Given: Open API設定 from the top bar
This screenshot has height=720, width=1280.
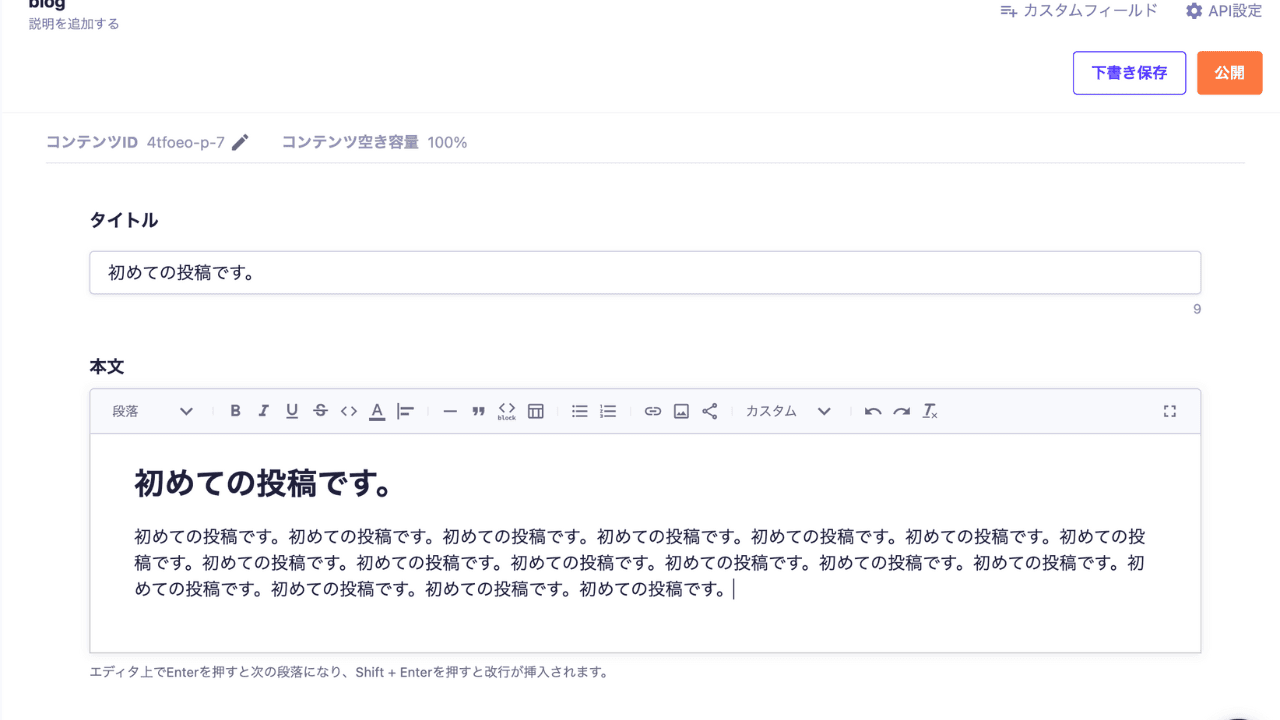Looking at the screenshot, I should pyautogui.click(x=1224, y=11).
